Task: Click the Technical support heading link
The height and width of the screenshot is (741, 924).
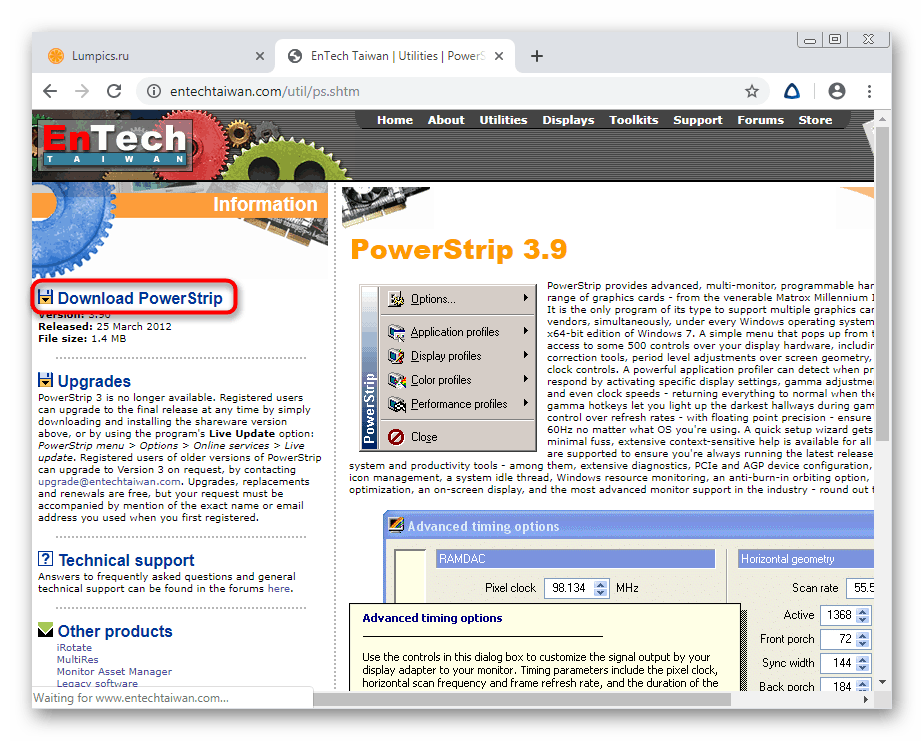Action: pyautogui.click(x=126, y=559)
